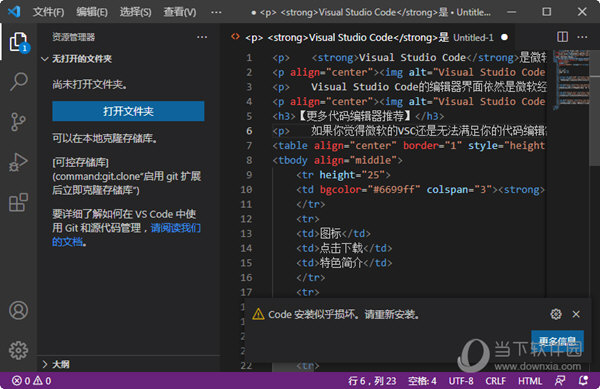Click line number 8 in gutter
Viewport: 600px width, 389px height.
tap(249, 160)
